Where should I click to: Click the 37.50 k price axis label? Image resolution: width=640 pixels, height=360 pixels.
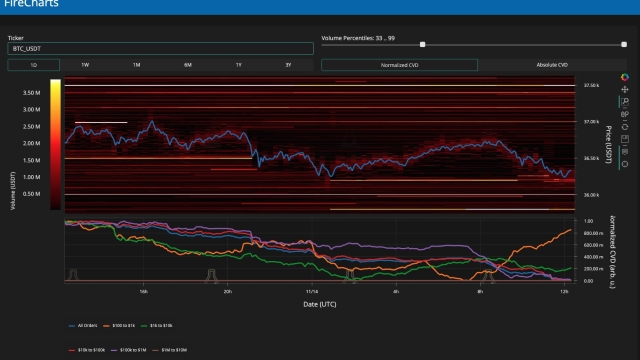(591, 85)
